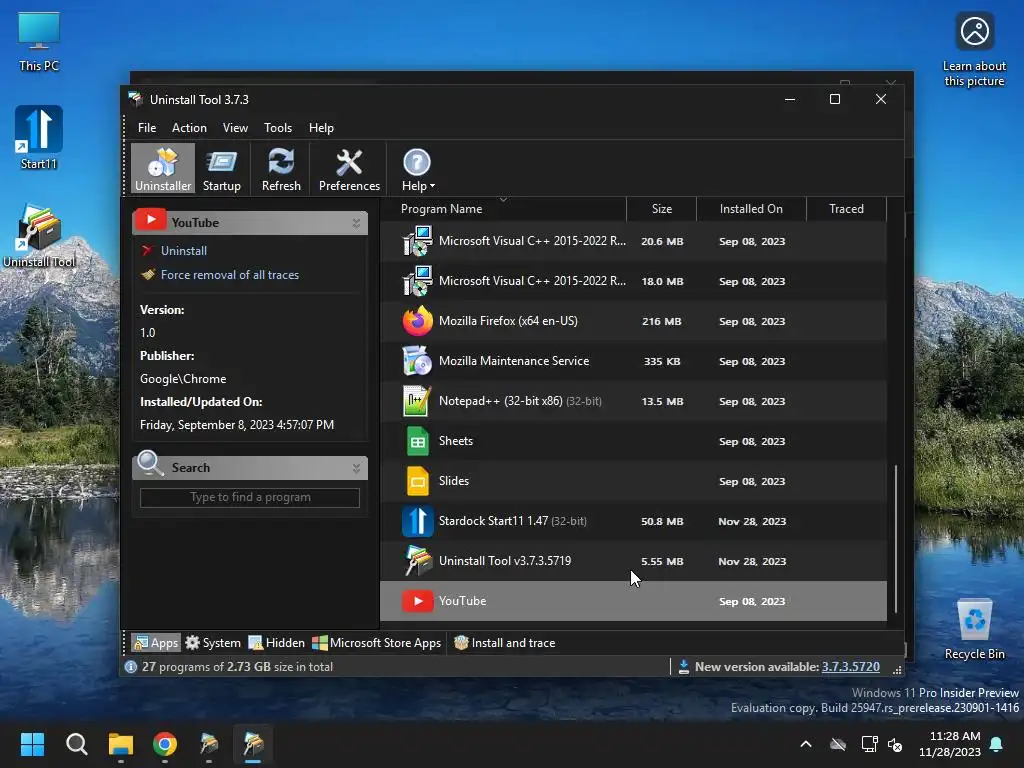Image resolution: width=1024 pixels, height=768 pixels.
Task: Click the Uninstall link for YouTube
Action: tap(184, 251)
